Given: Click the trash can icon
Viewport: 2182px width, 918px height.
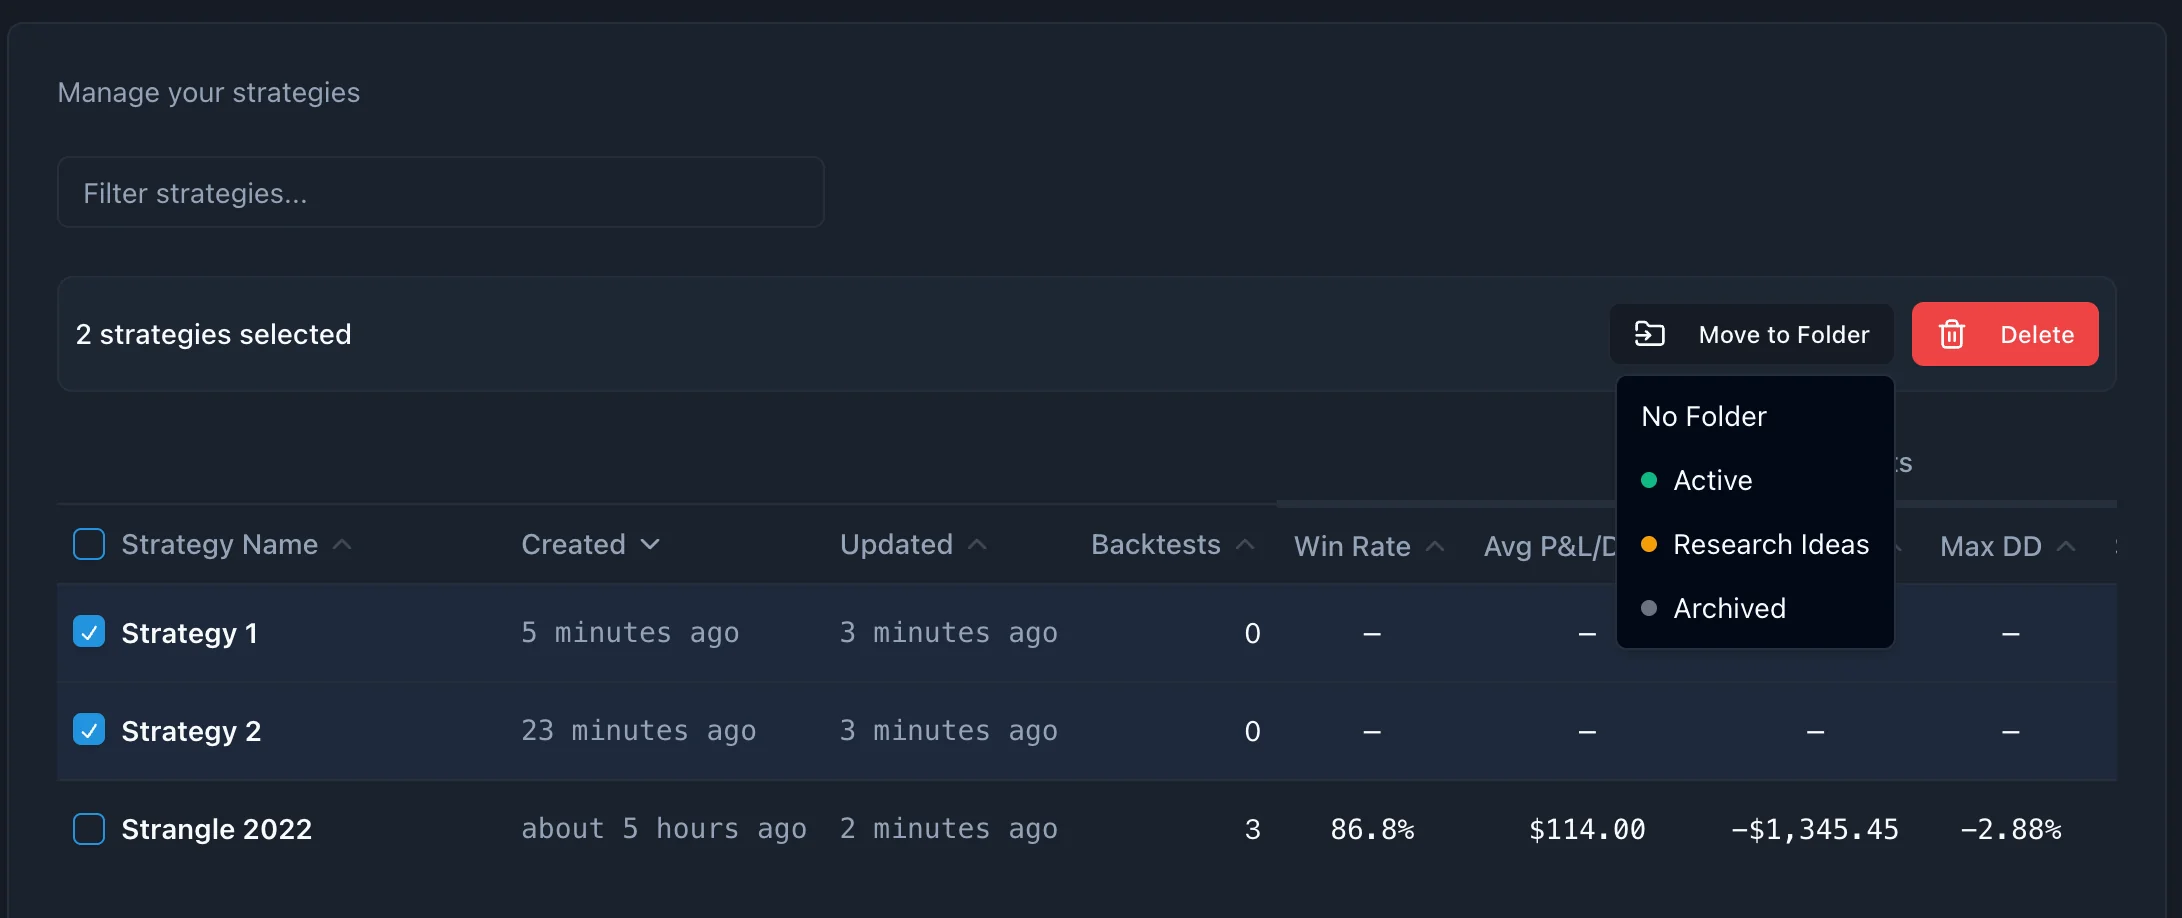Looking at the screenshot, I should [x=1951, y=334].
